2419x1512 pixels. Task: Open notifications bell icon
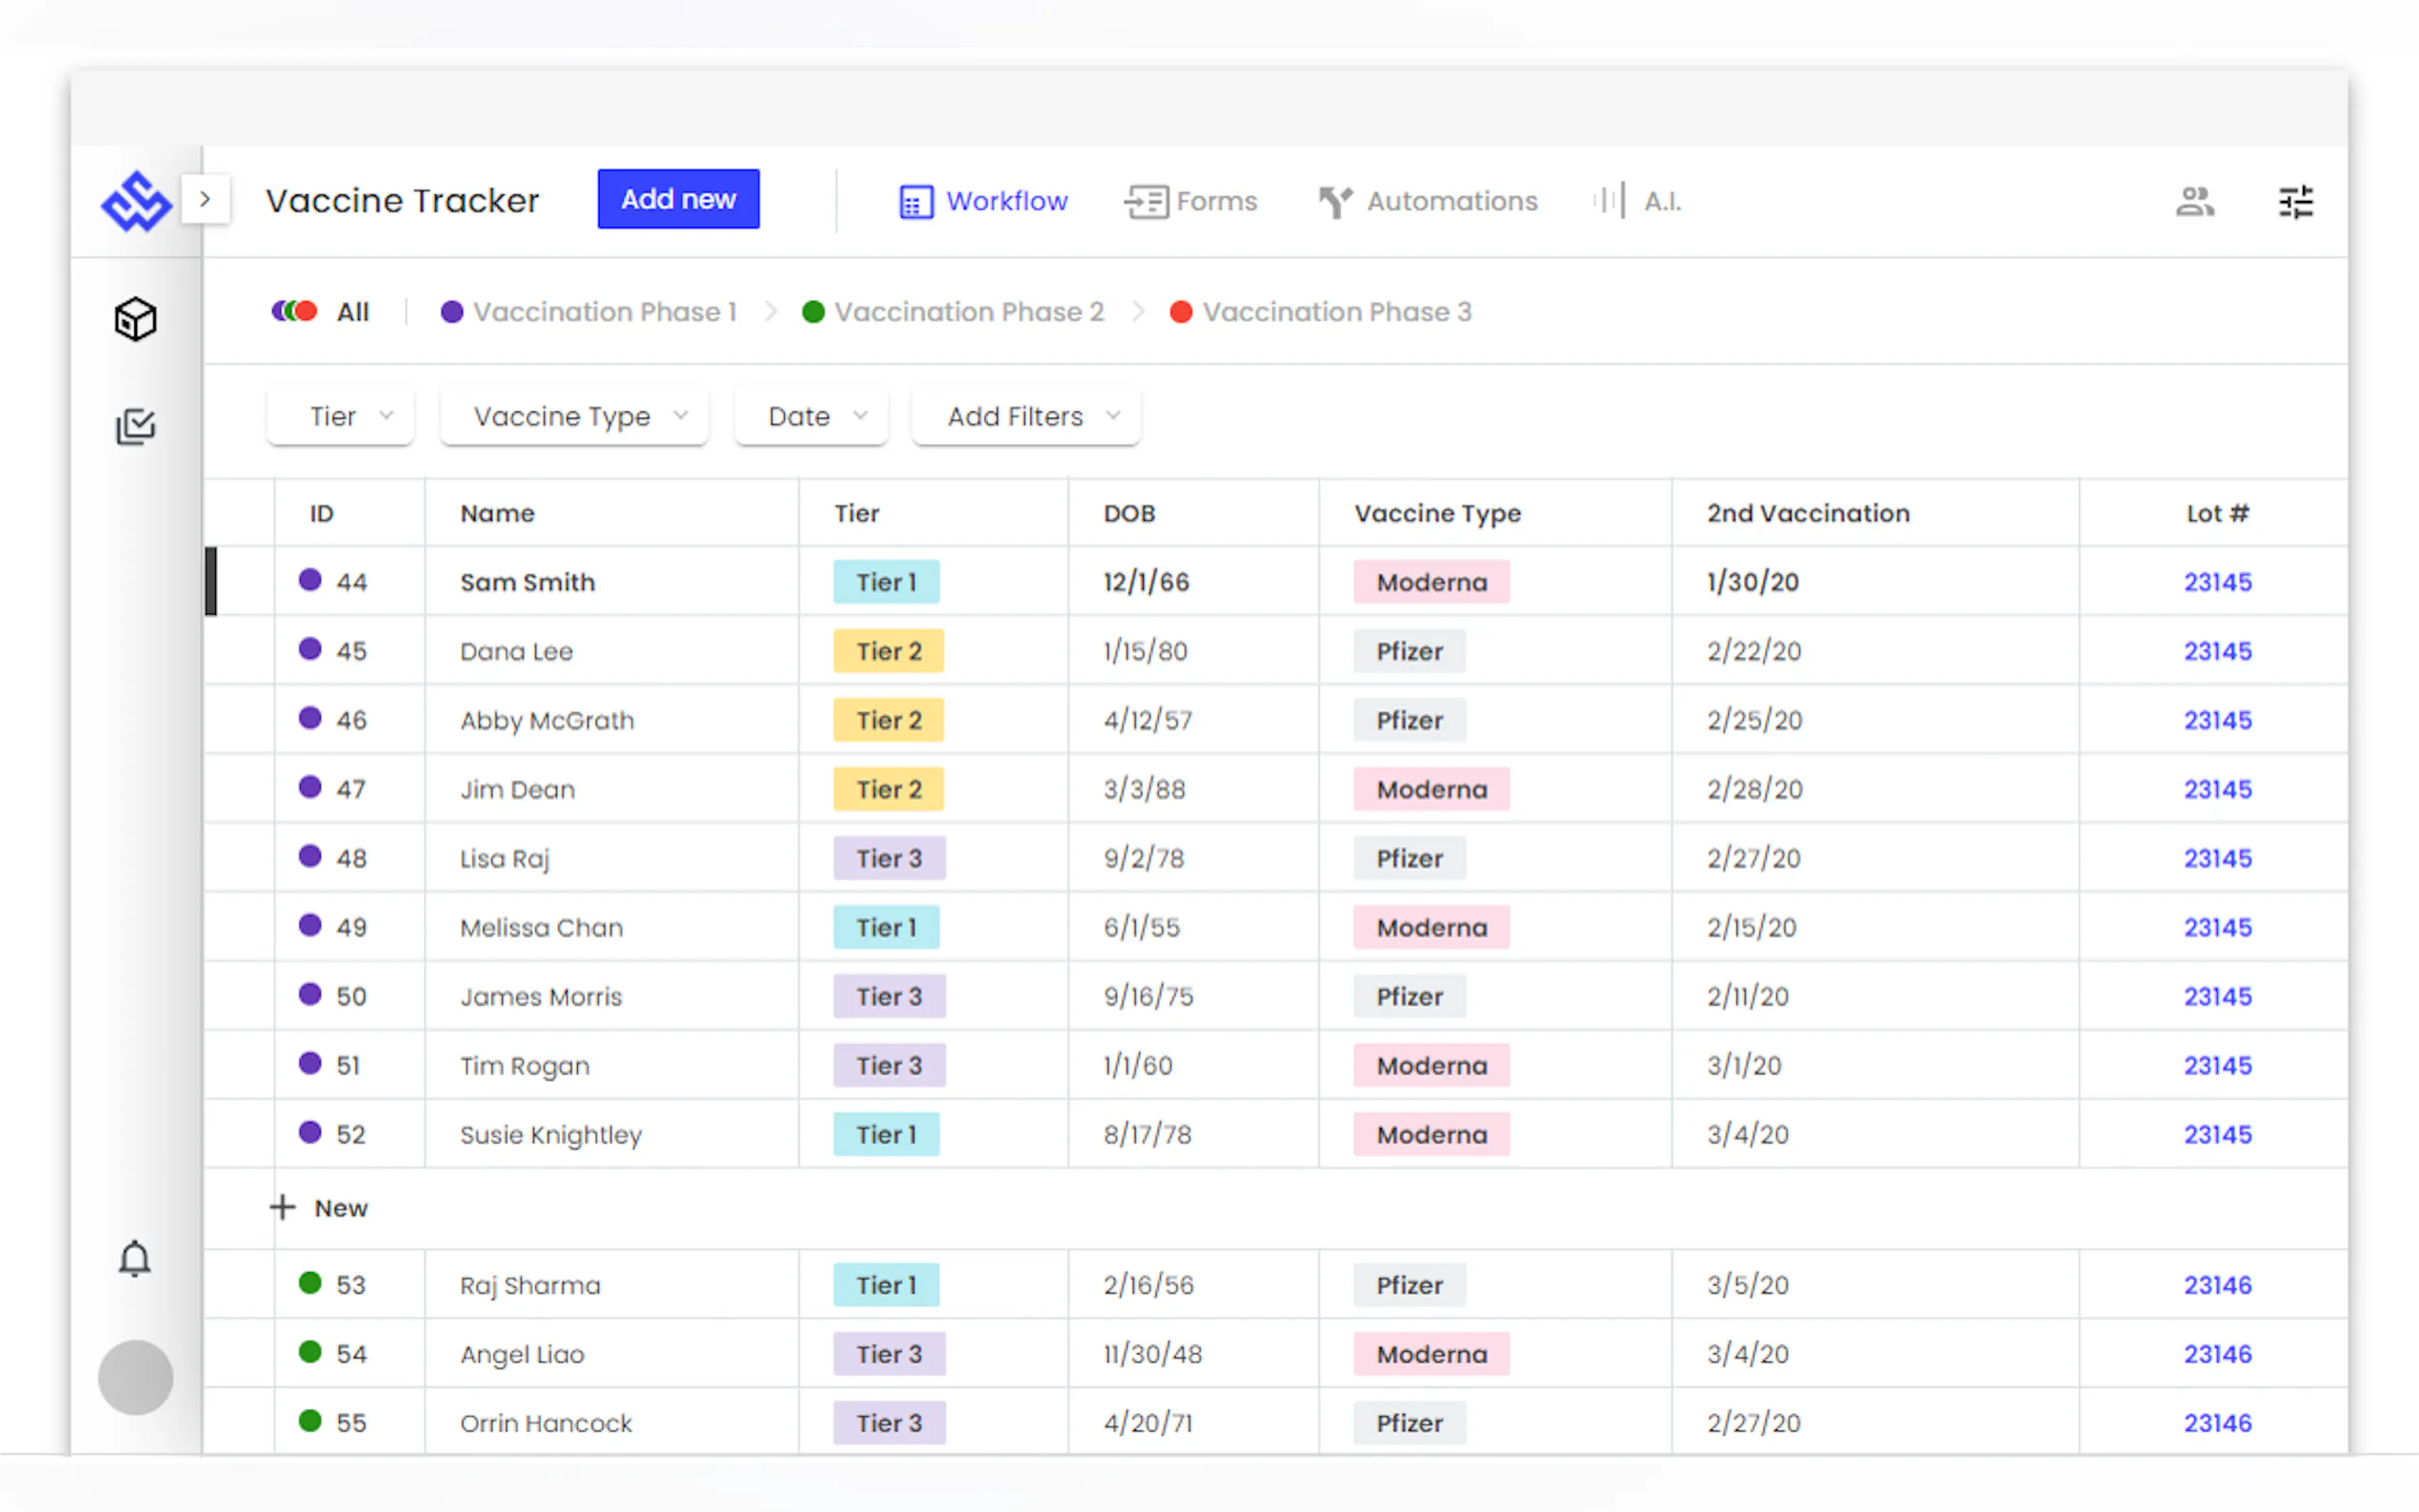click(x=135, y=1259)
